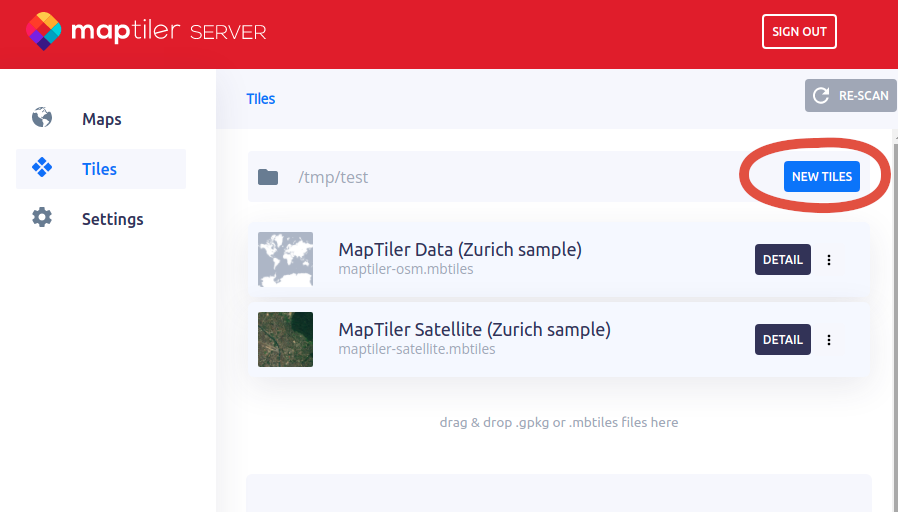Viewport: 898px width, 512px height.
Task: Click the Tiles breadcrumb link
Action: click(x=260, y=99)
